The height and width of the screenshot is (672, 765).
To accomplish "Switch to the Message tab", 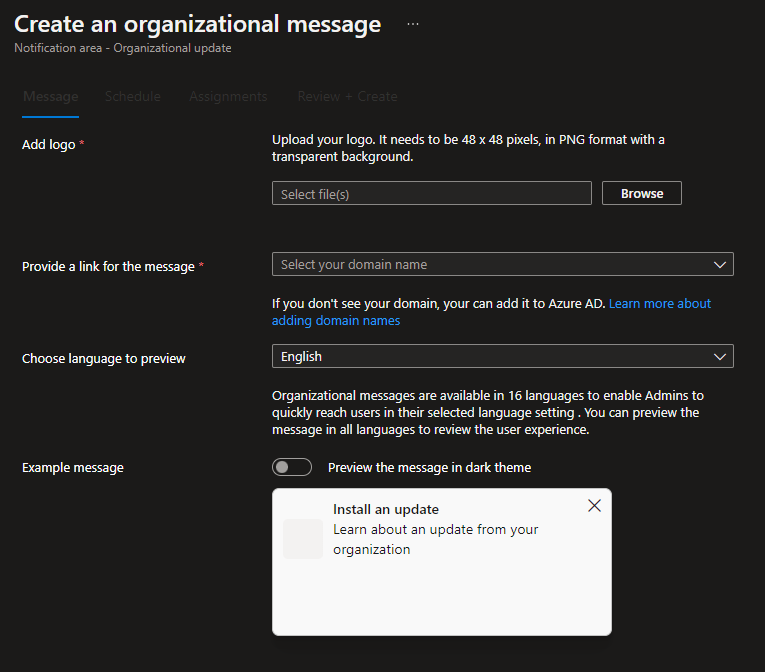I will 50,97.
